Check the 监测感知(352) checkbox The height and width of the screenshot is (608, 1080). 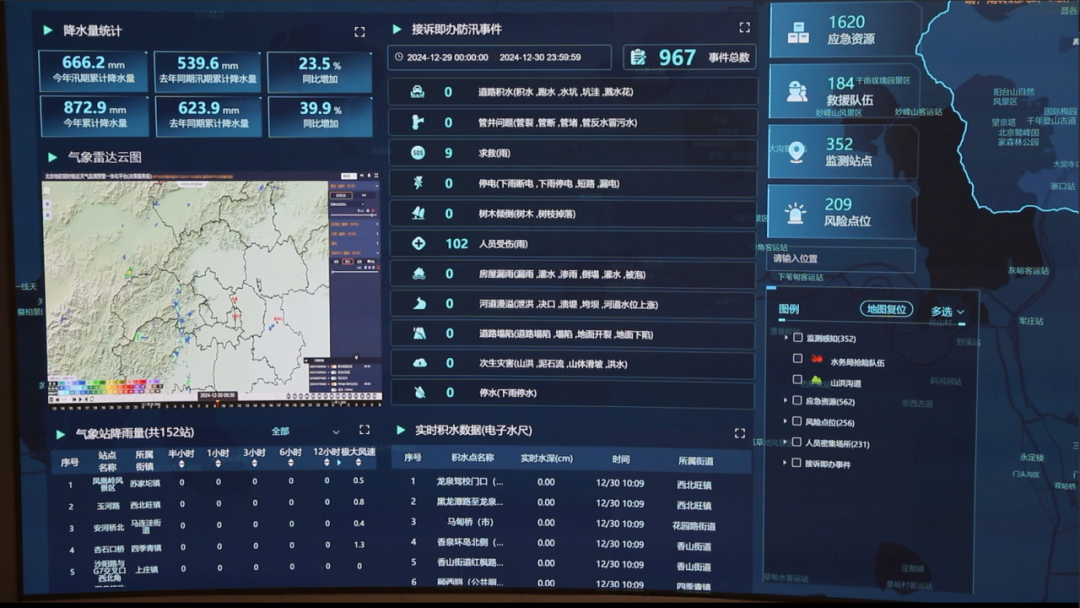click(798, 337)
